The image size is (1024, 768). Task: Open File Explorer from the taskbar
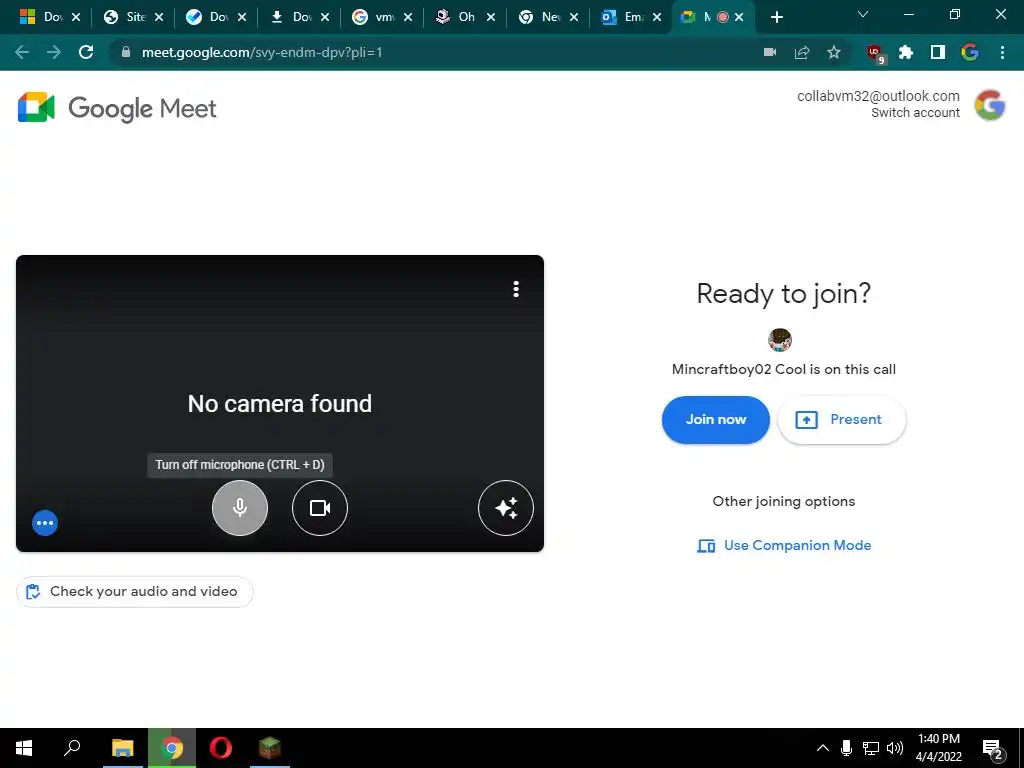[x=122, y=748]
